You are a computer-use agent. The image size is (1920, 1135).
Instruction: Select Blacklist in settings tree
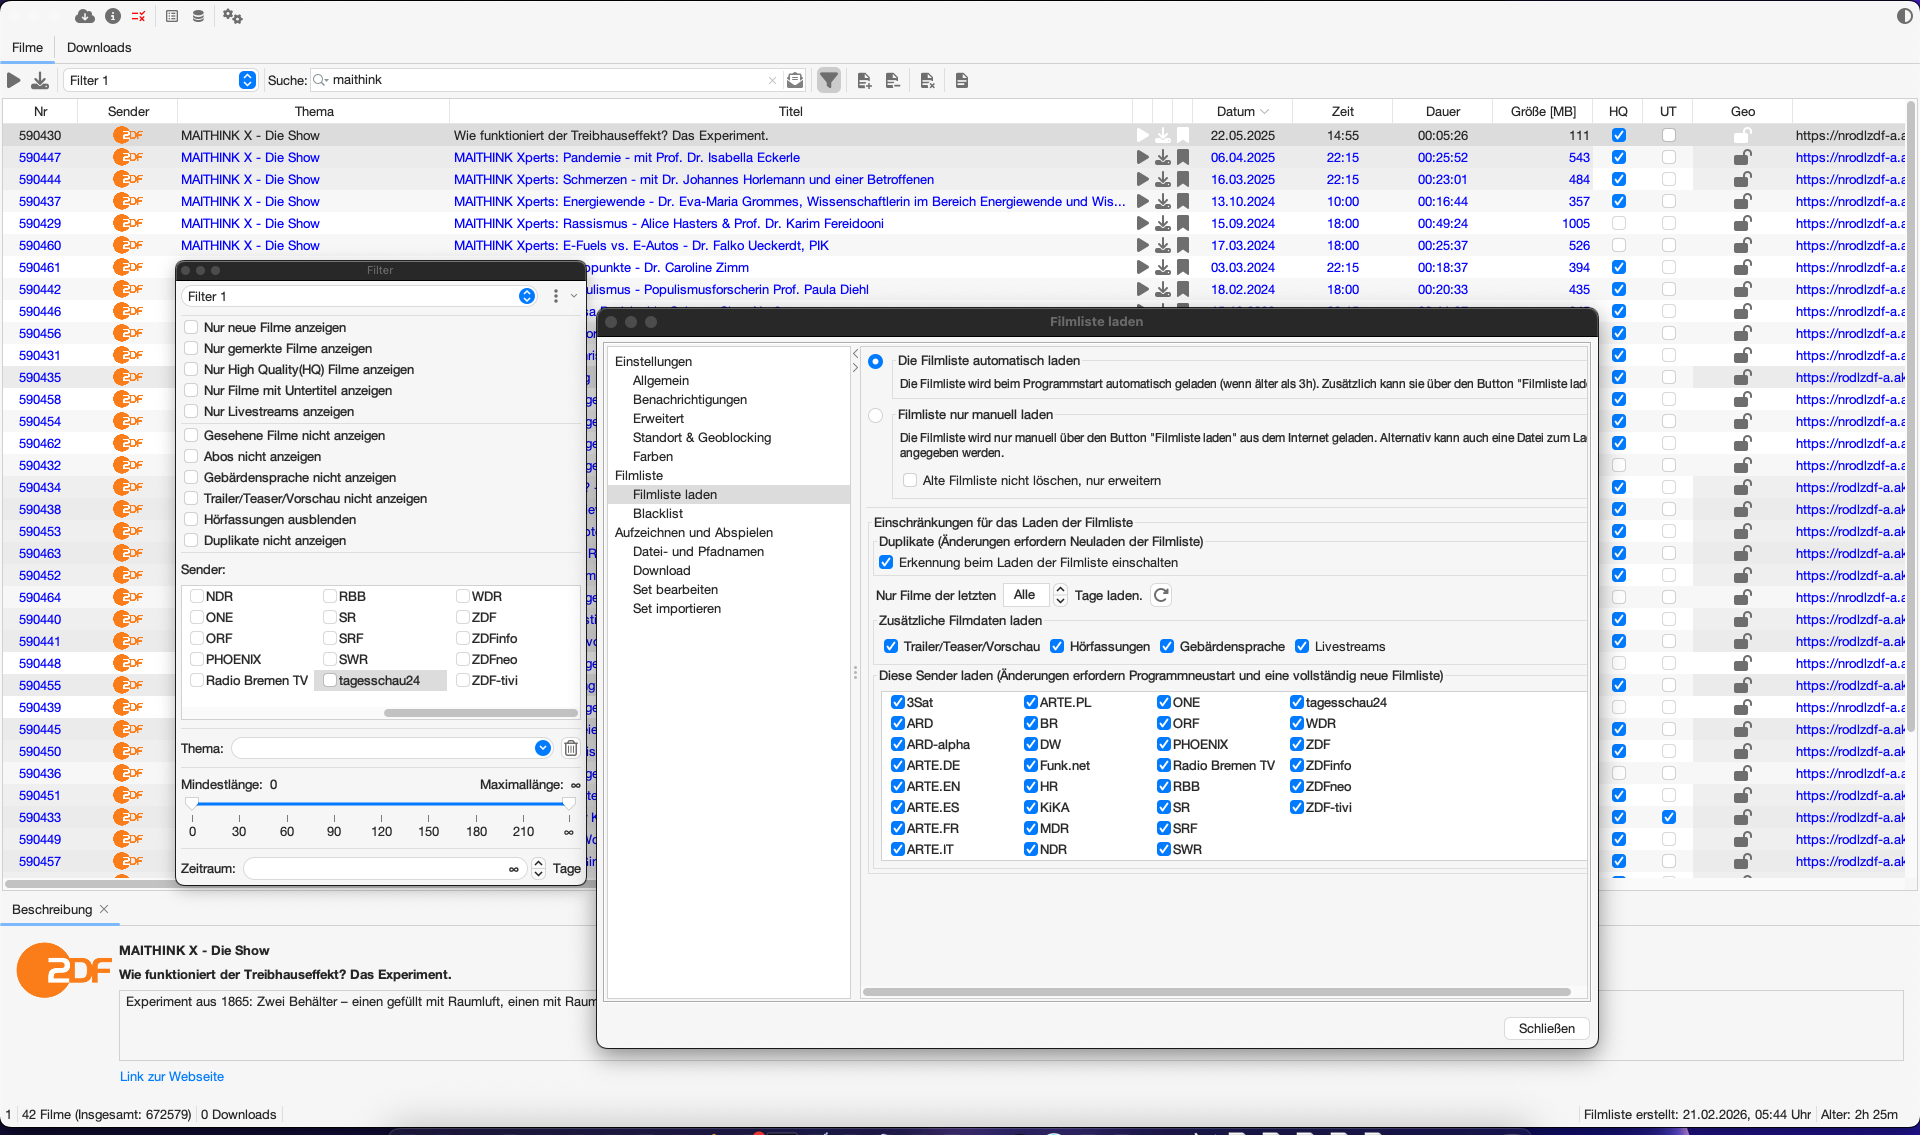tap(658, 513)
